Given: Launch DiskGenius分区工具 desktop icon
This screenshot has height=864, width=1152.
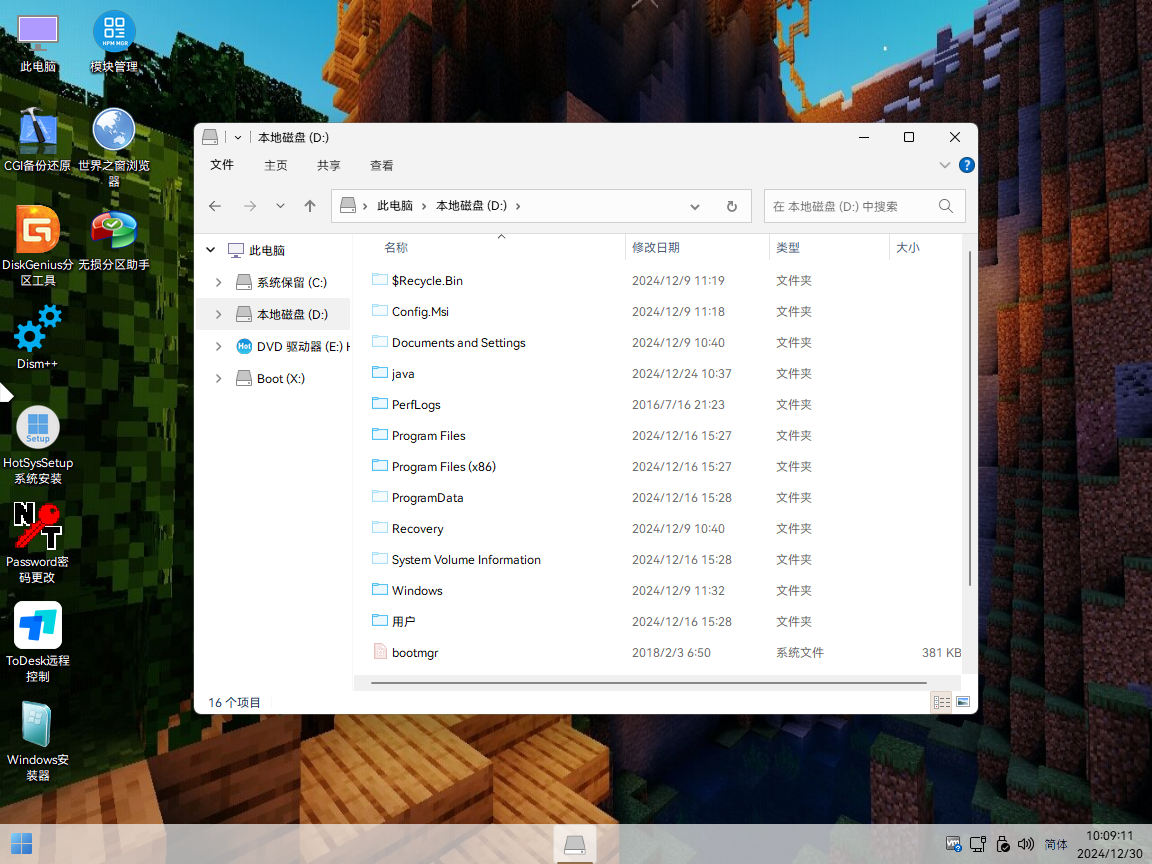Looking at the screenshot, I should tap(37, 246).
